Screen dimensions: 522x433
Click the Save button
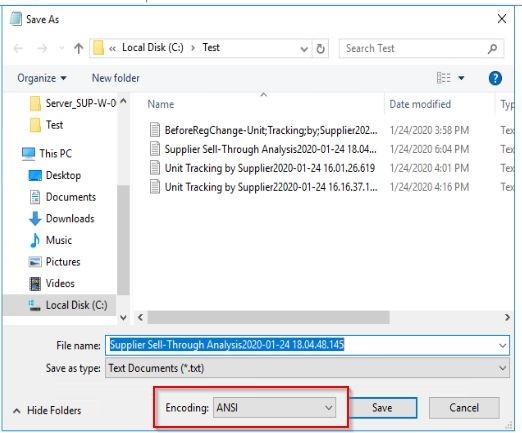click(382, 408)
